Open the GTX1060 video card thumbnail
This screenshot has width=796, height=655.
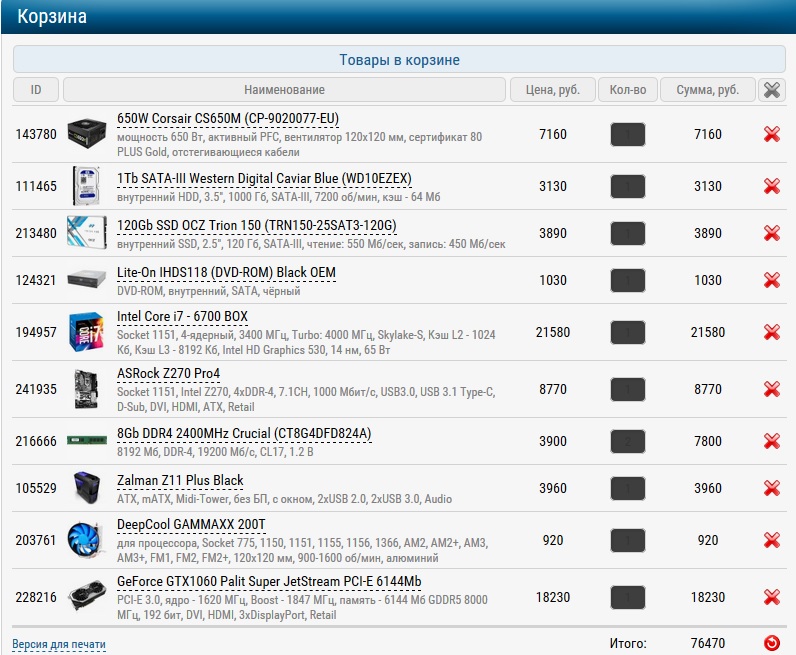(x=87, y=596)
